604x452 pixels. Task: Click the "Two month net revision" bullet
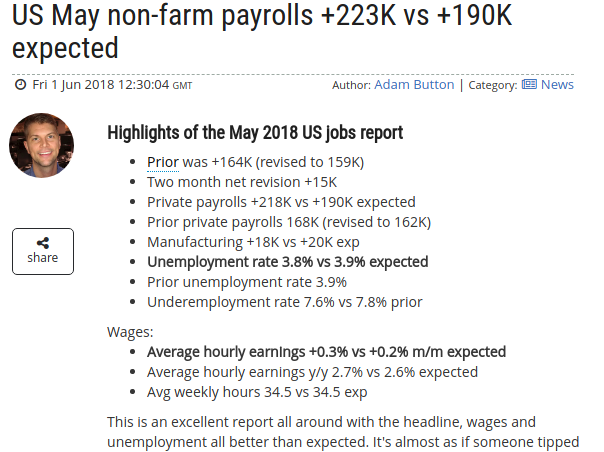pos(242,182)
